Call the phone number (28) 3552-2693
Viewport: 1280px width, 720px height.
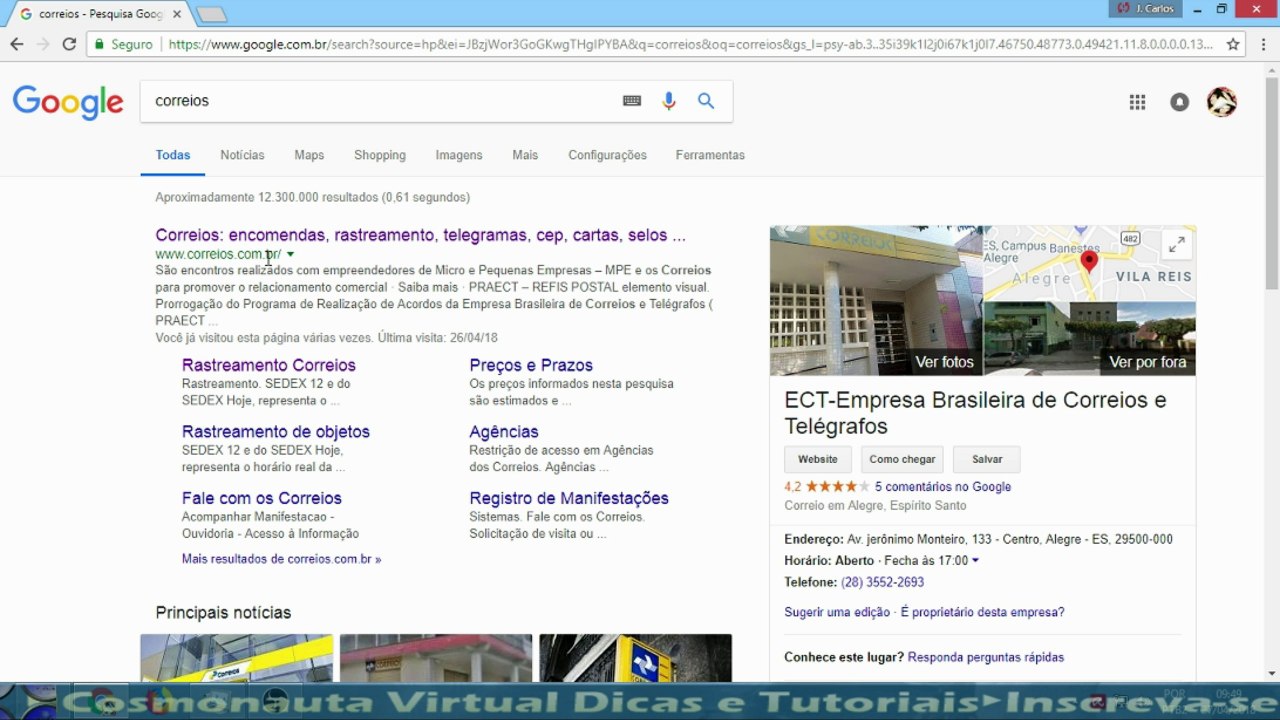(x=882, y=582)
